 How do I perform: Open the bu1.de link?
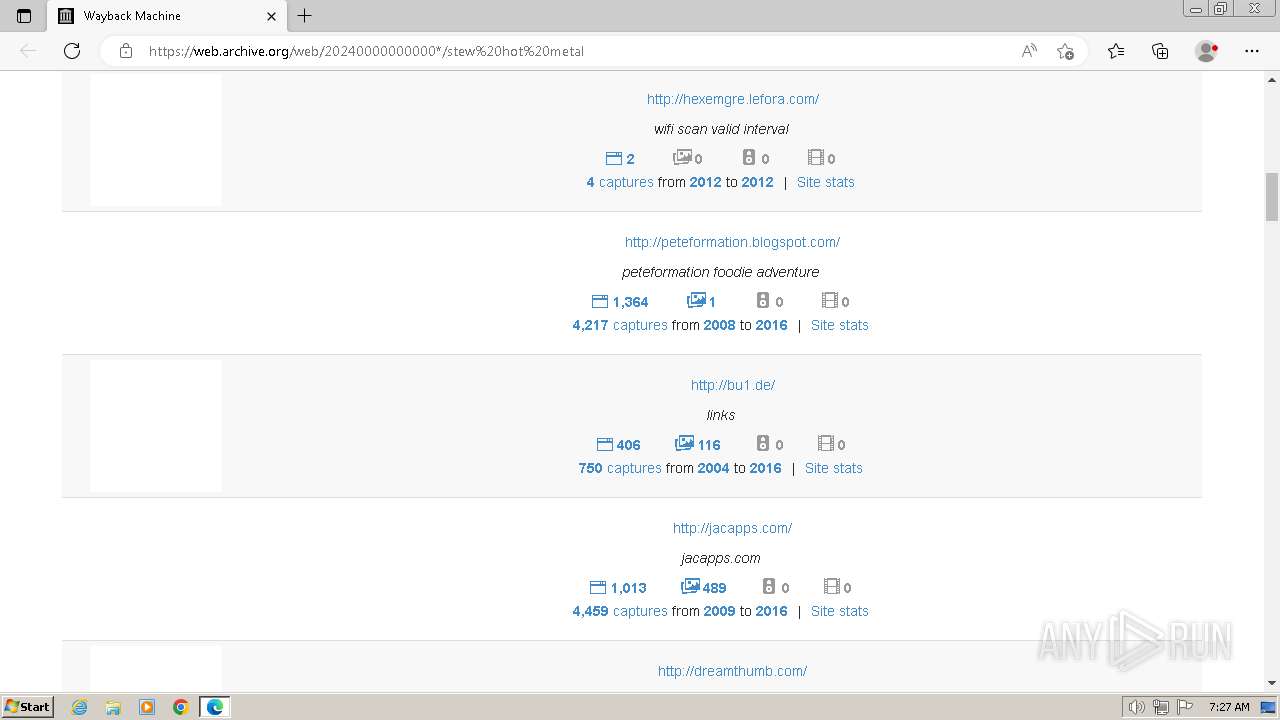pyautogui.click(x=733, y=385)
